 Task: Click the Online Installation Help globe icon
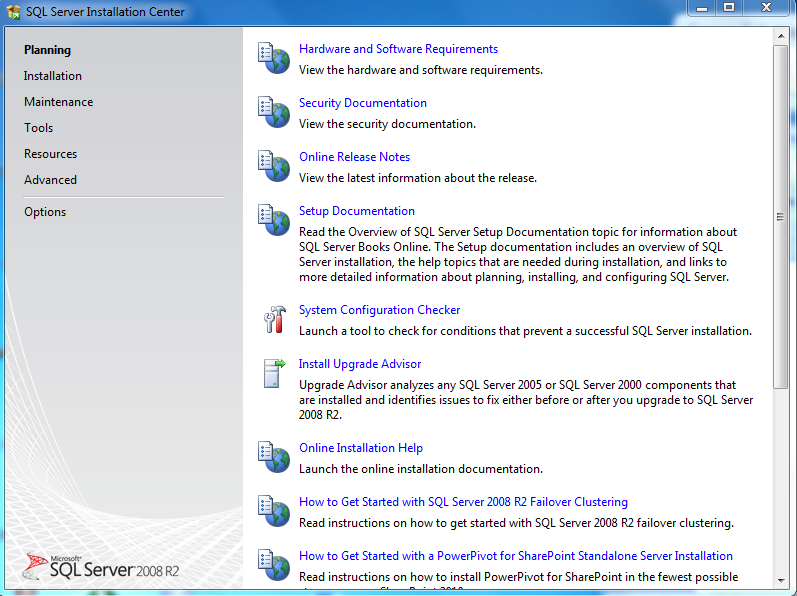pyautogui.click(x=274, y=457)
